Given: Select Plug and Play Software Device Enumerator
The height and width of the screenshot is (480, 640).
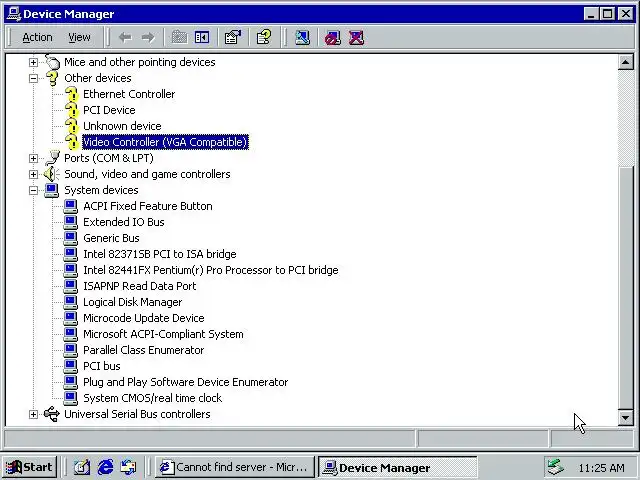Looking at the screenshot, I should (186, 382).
